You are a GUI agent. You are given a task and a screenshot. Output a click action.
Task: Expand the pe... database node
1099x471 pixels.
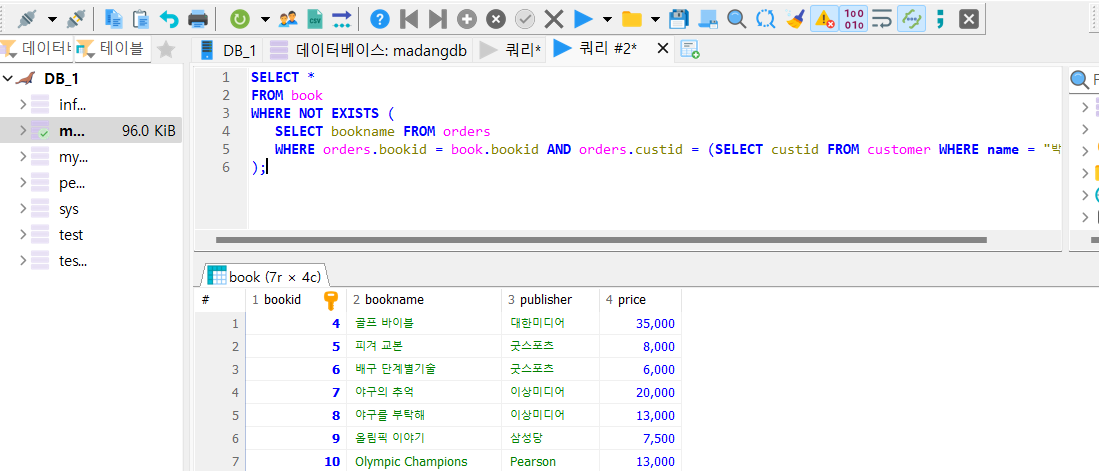tap(23, 183)
